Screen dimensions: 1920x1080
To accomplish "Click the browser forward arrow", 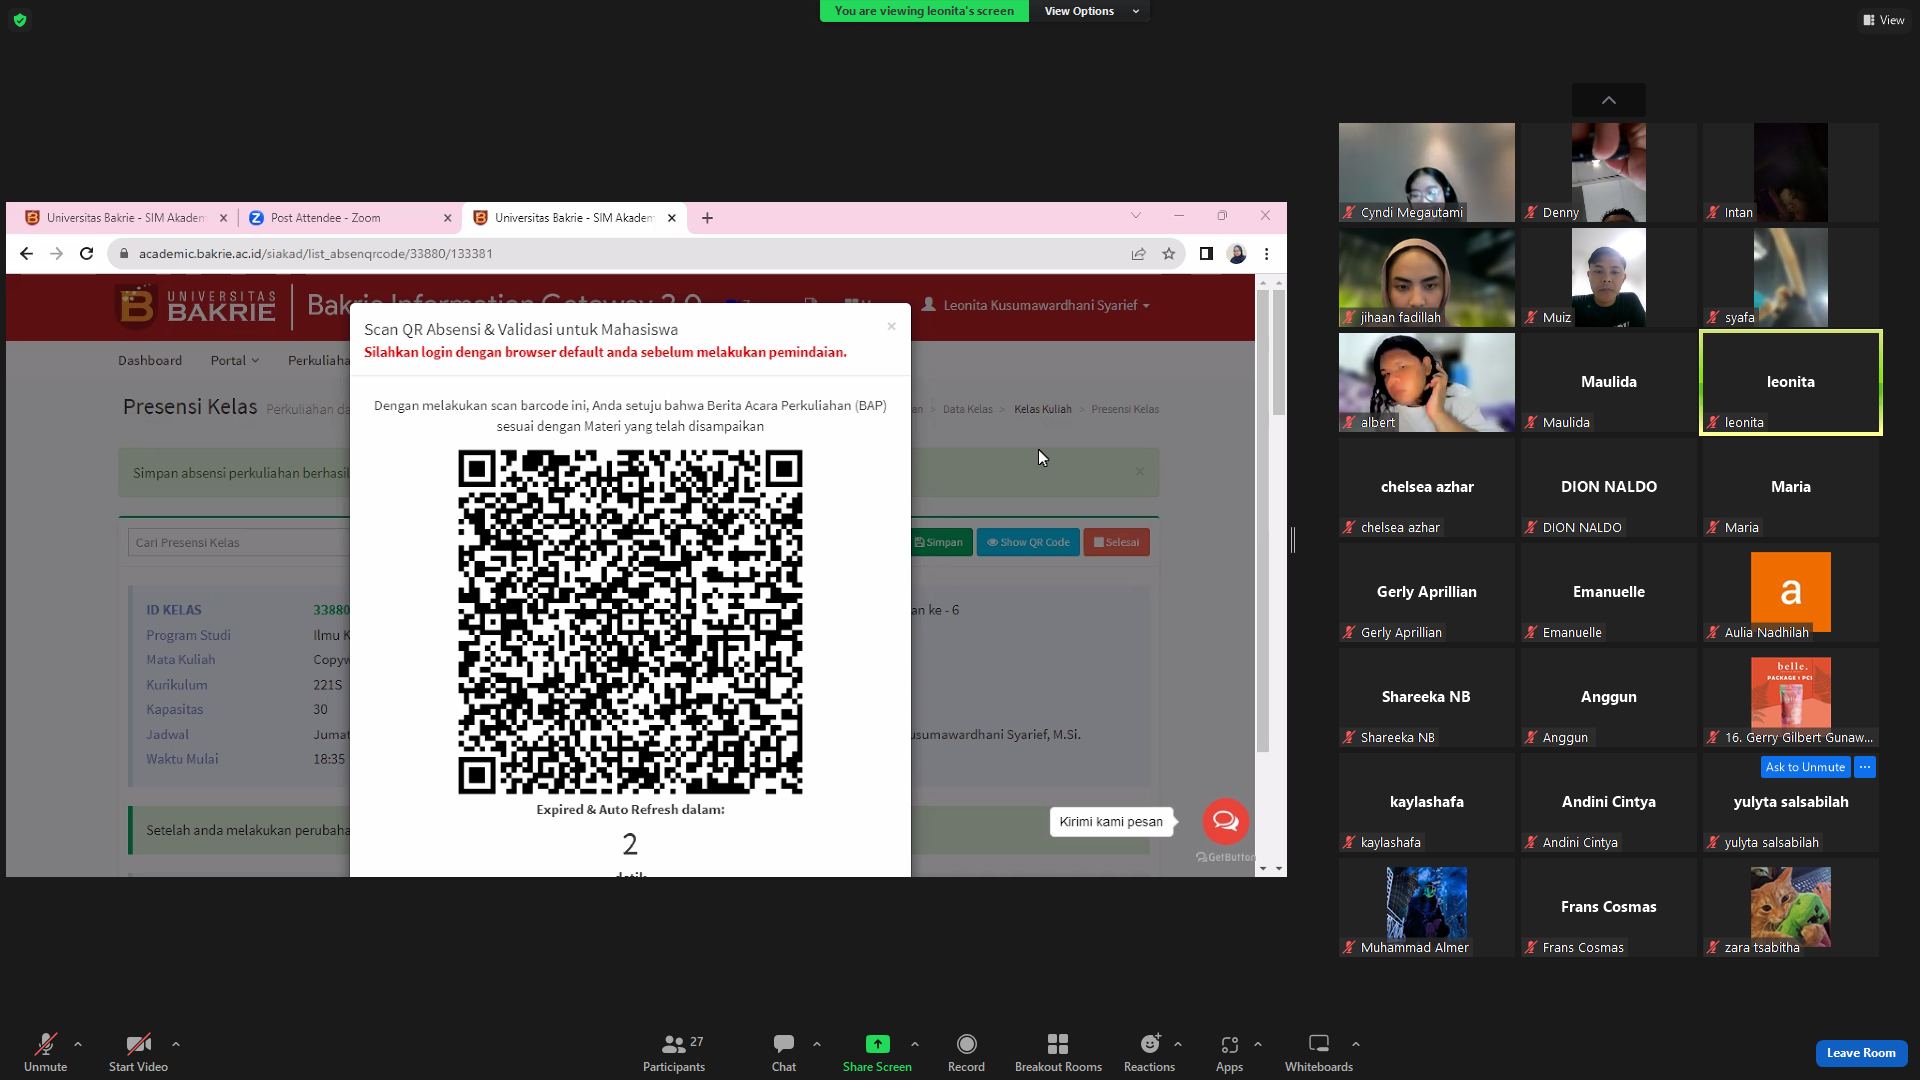I will click(x=56, y=254).
